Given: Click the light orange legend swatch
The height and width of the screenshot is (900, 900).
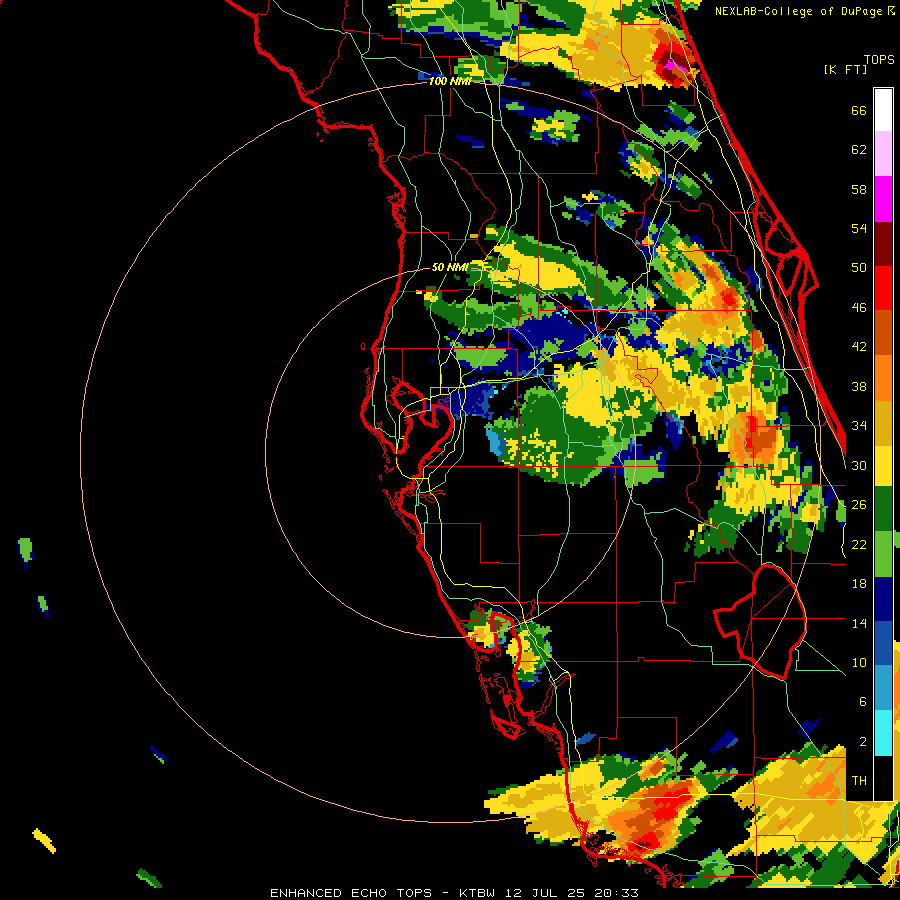Looking at the screenshot, I should (x=883, y=378).
